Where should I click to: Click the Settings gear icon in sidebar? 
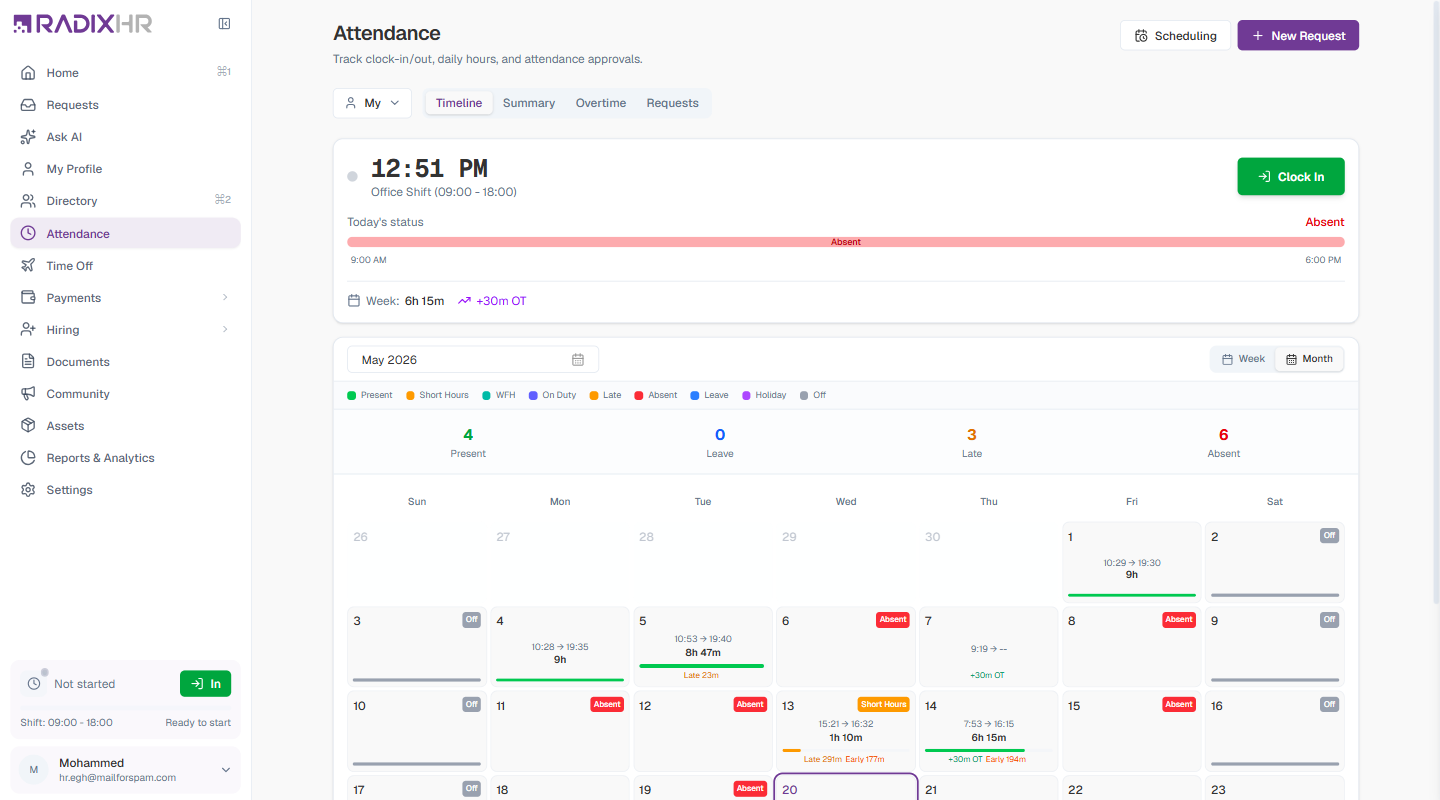pyautogui.click(x=28, y=490)
